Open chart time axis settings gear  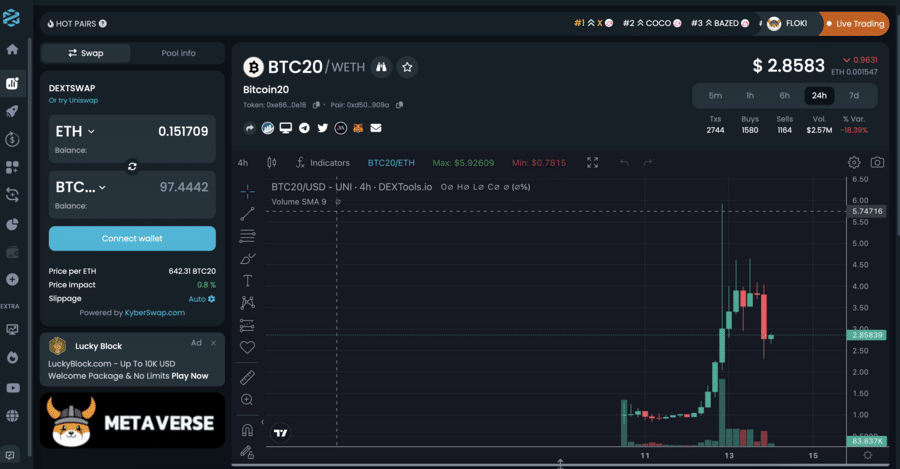point(867,455)
